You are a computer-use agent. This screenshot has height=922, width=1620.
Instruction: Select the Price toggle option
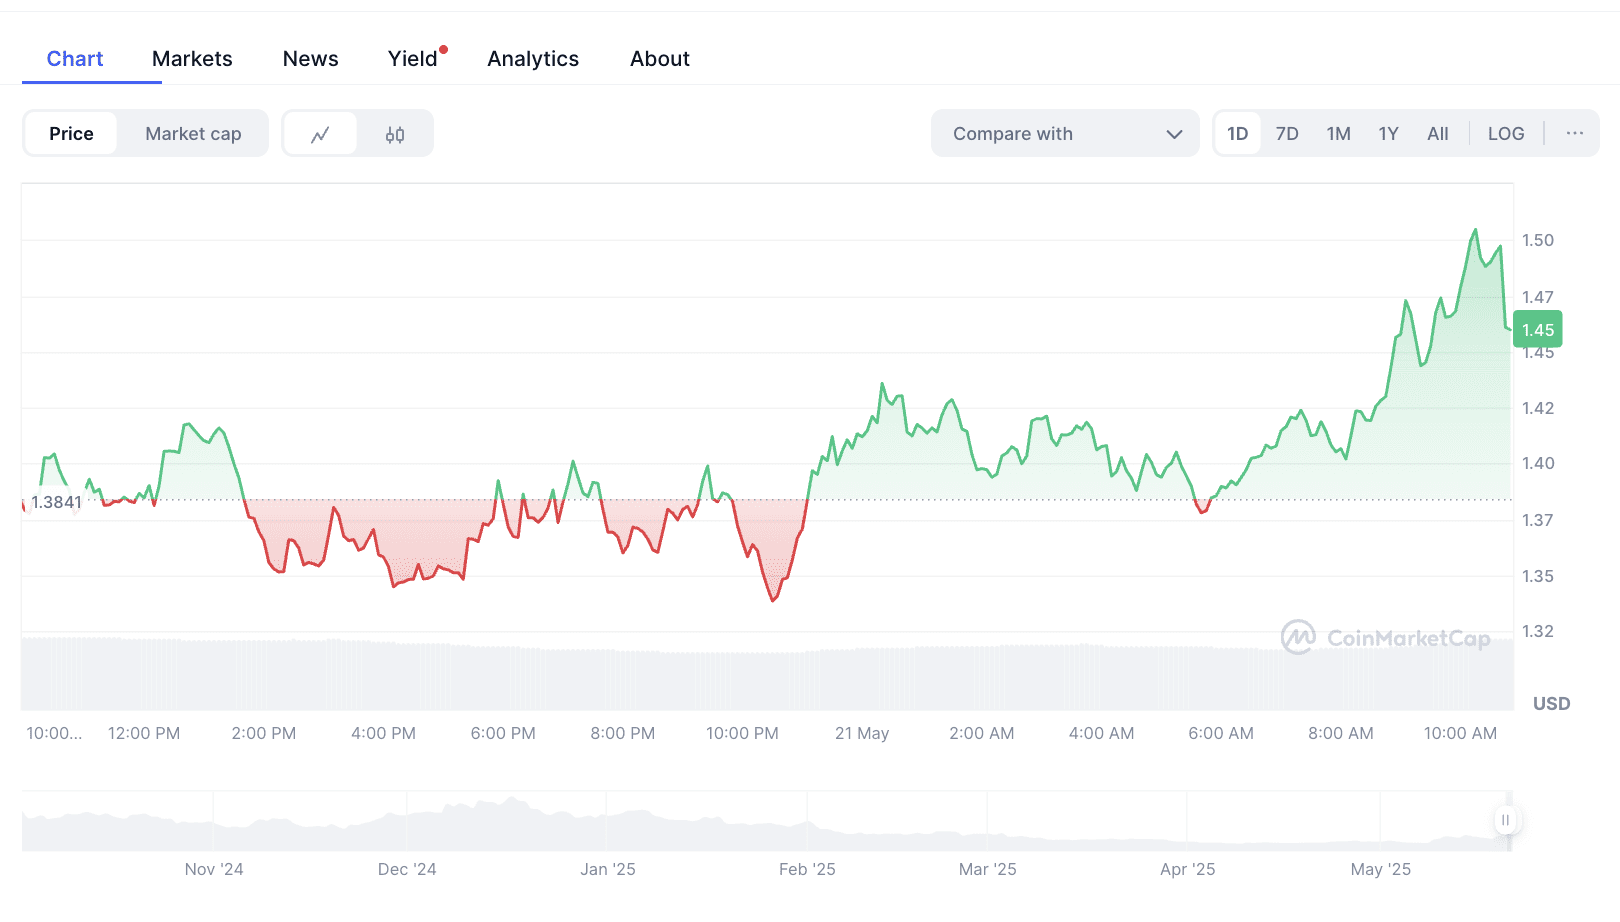pyautogui.click(x=71, y=134)
